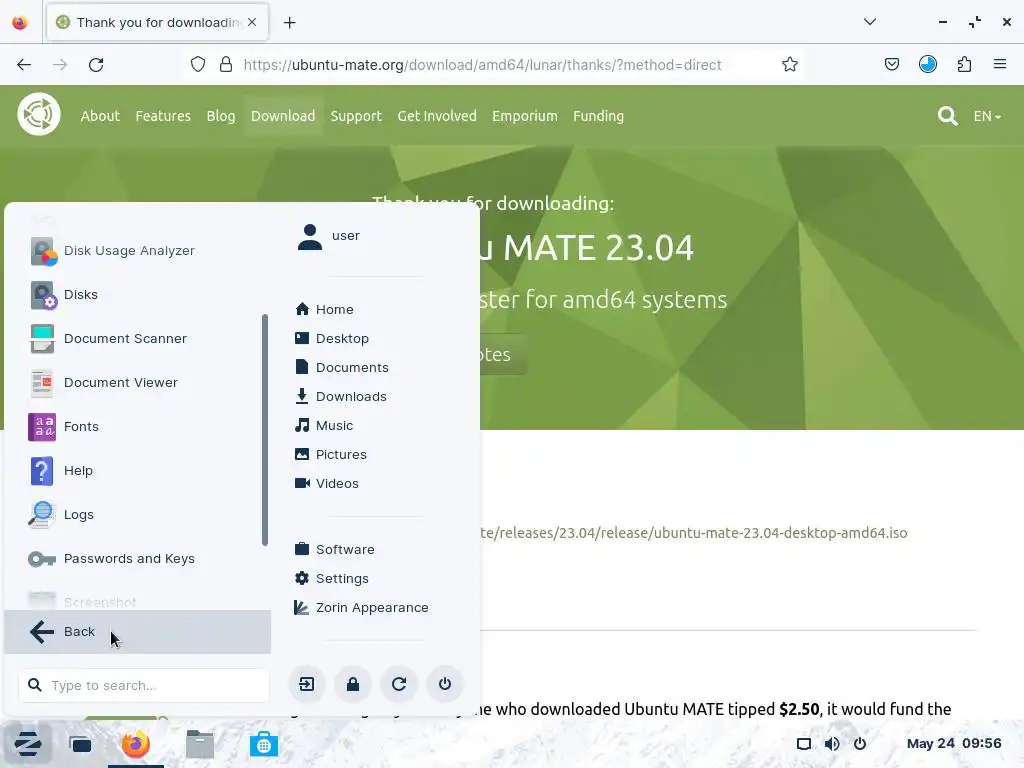Open the list all tabs dropdown

click(869, 22)
